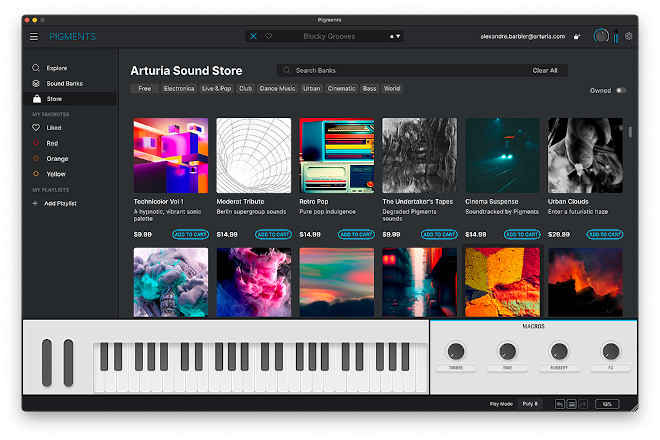Click the CPU meter percentage box
The height and width of the screenshot is (440, 660).
coord(607,404)
